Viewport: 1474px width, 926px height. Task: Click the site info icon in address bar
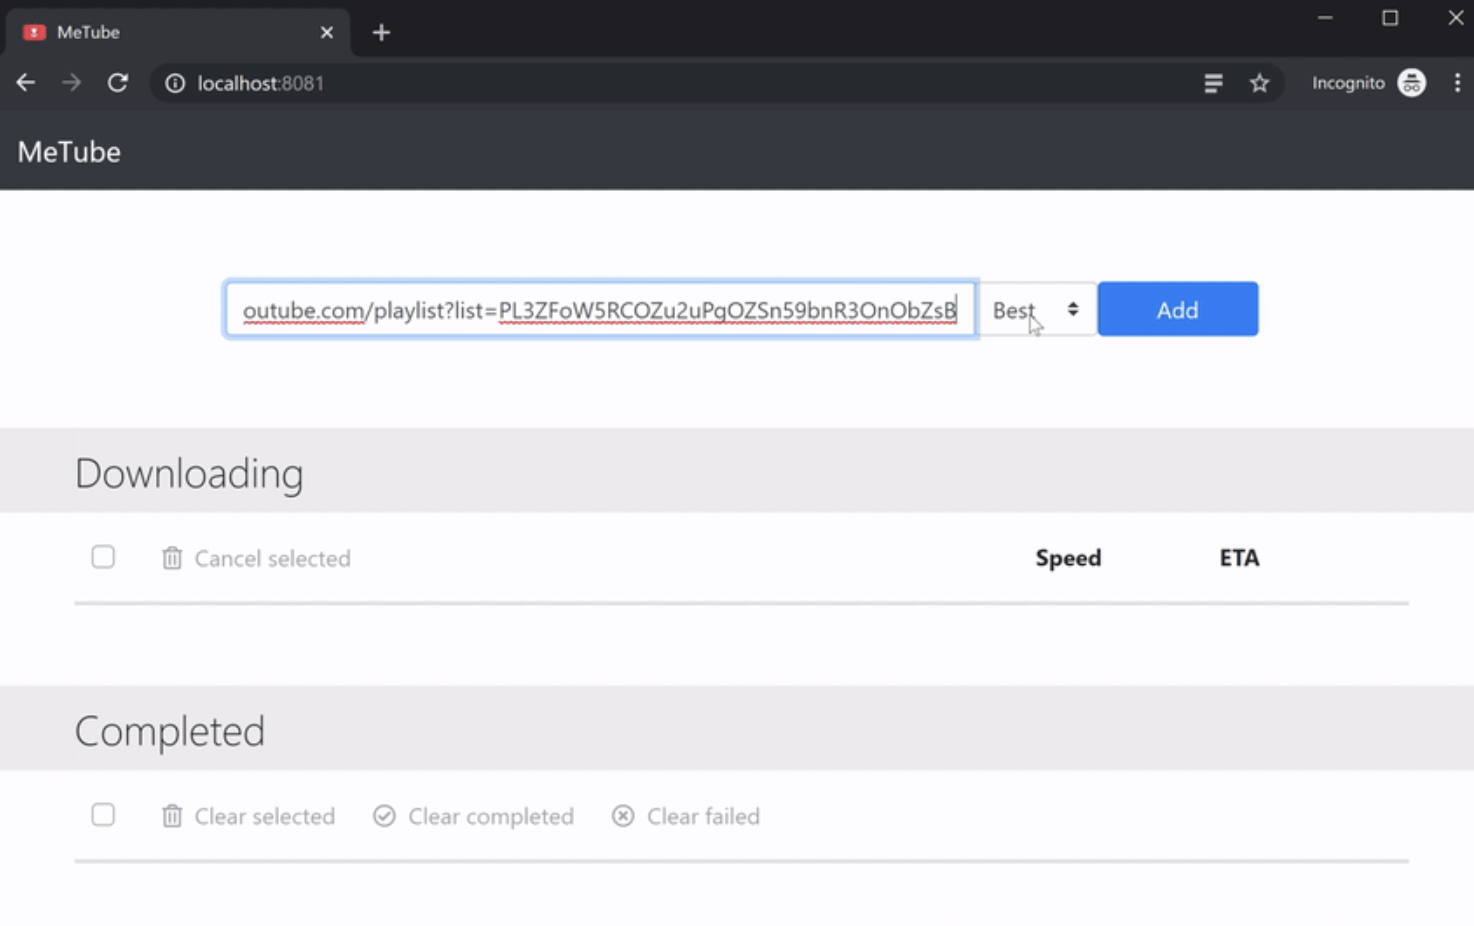click(174, 83)
